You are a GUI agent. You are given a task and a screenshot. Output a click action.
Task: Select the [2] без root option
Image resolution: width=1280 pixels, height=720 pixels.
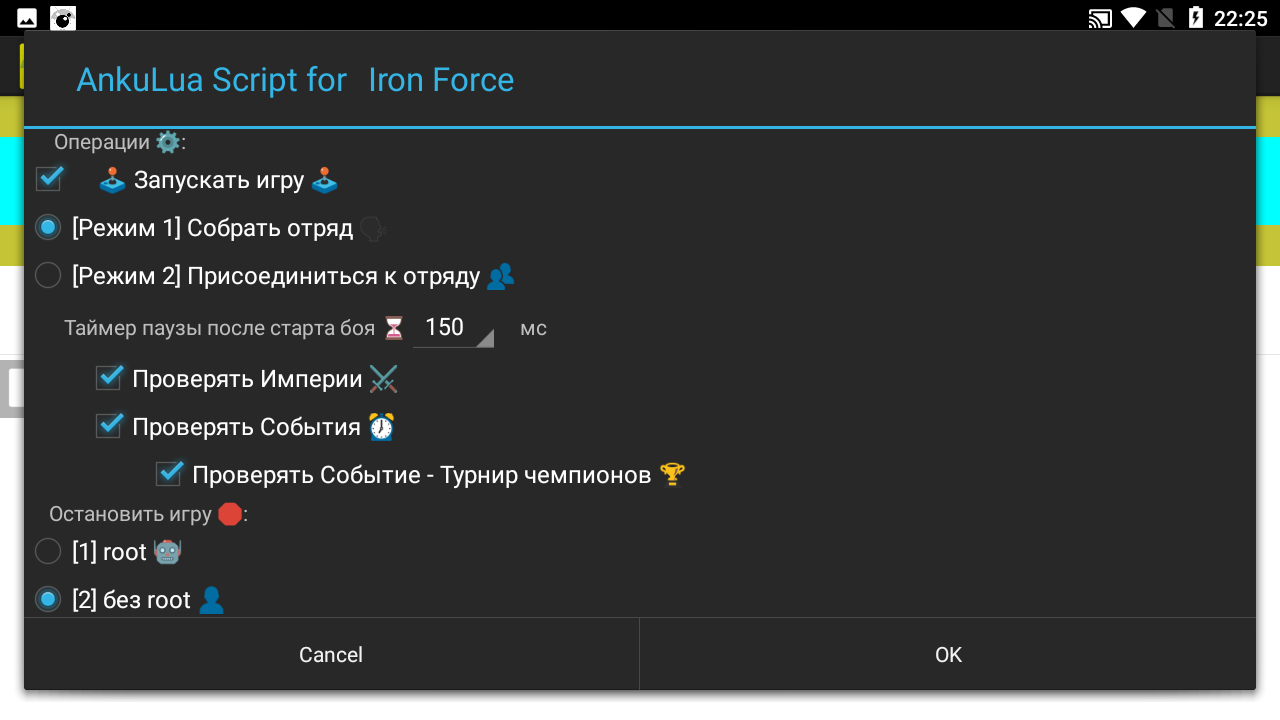[48, 600]
